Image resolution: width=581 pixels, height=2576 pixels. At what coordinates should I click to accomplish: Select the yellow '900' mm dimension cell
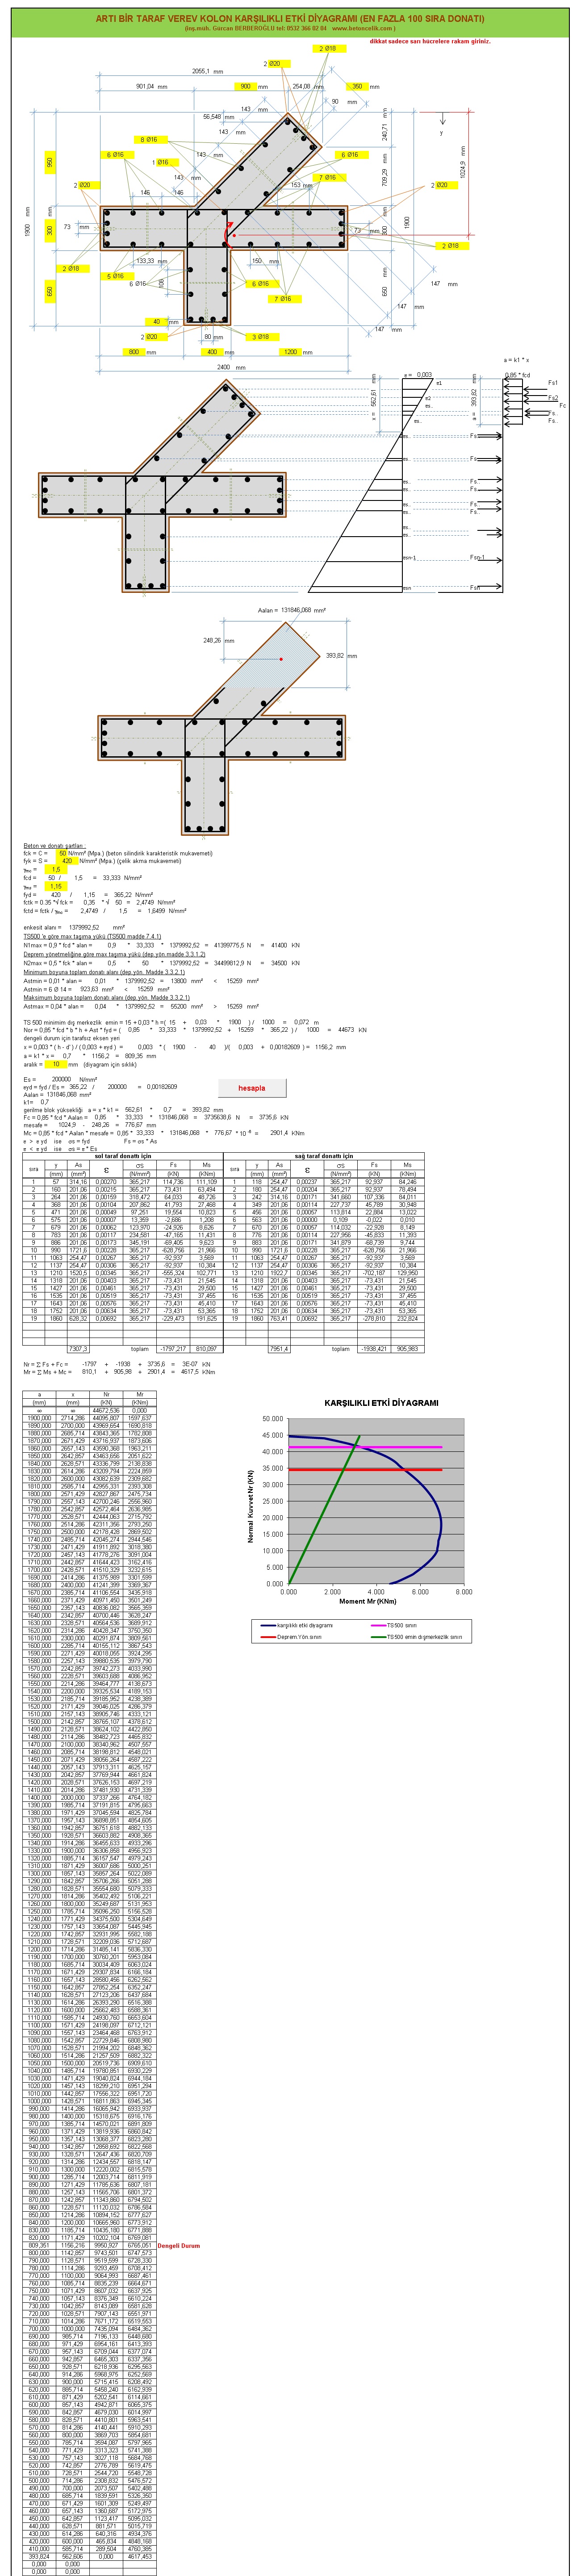tap(246, 87)
